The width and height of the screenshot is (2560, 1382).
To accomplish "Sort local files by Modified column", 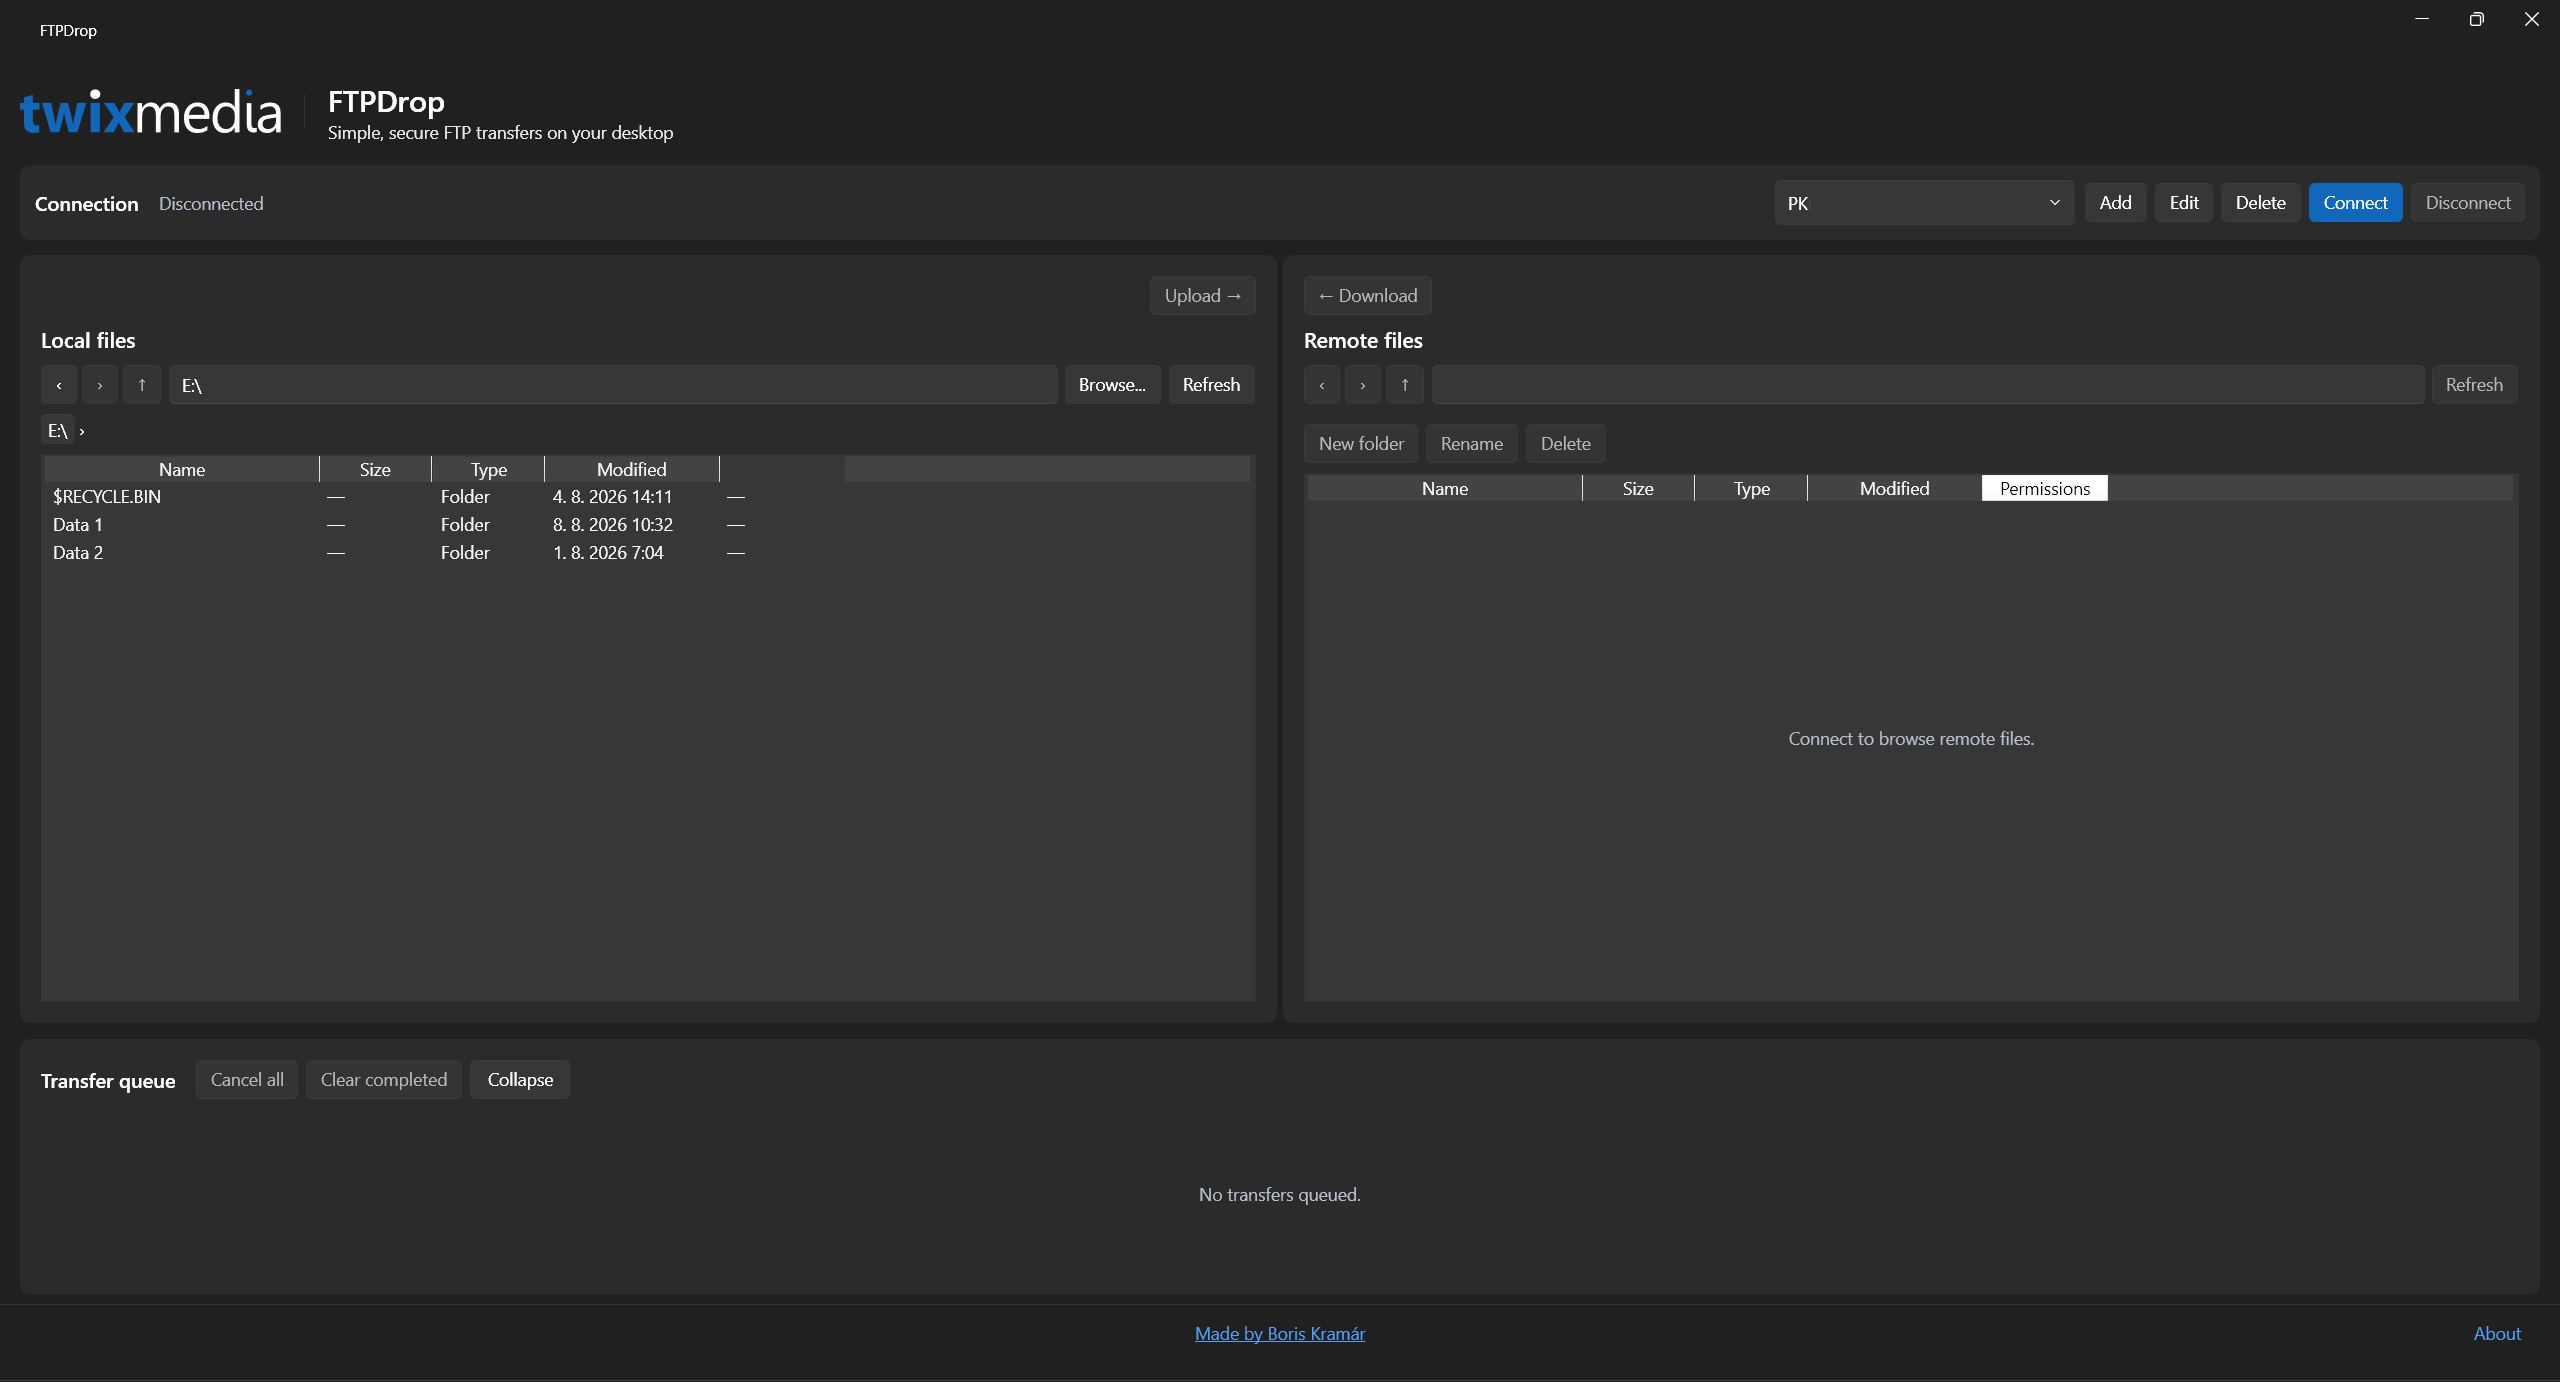I will click(631, 470).
